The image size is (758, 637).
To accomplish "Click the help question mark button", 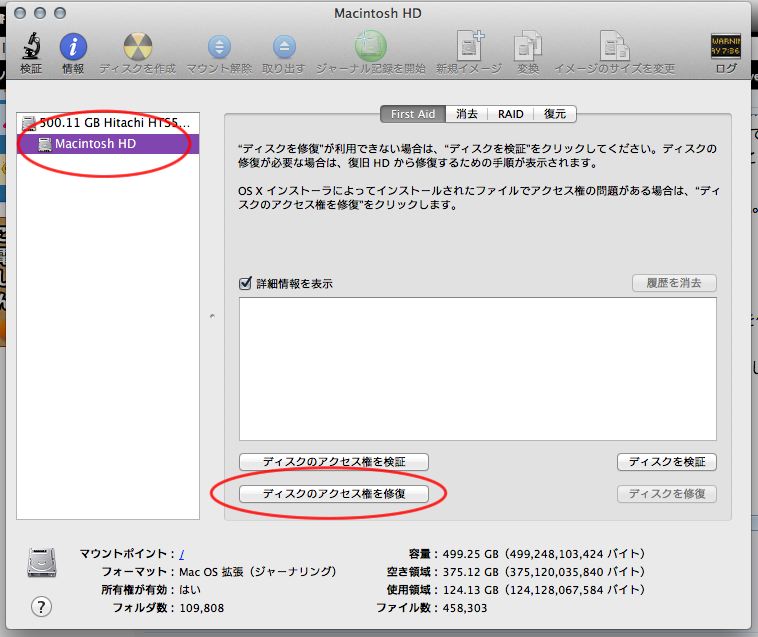I will (41, 606).
